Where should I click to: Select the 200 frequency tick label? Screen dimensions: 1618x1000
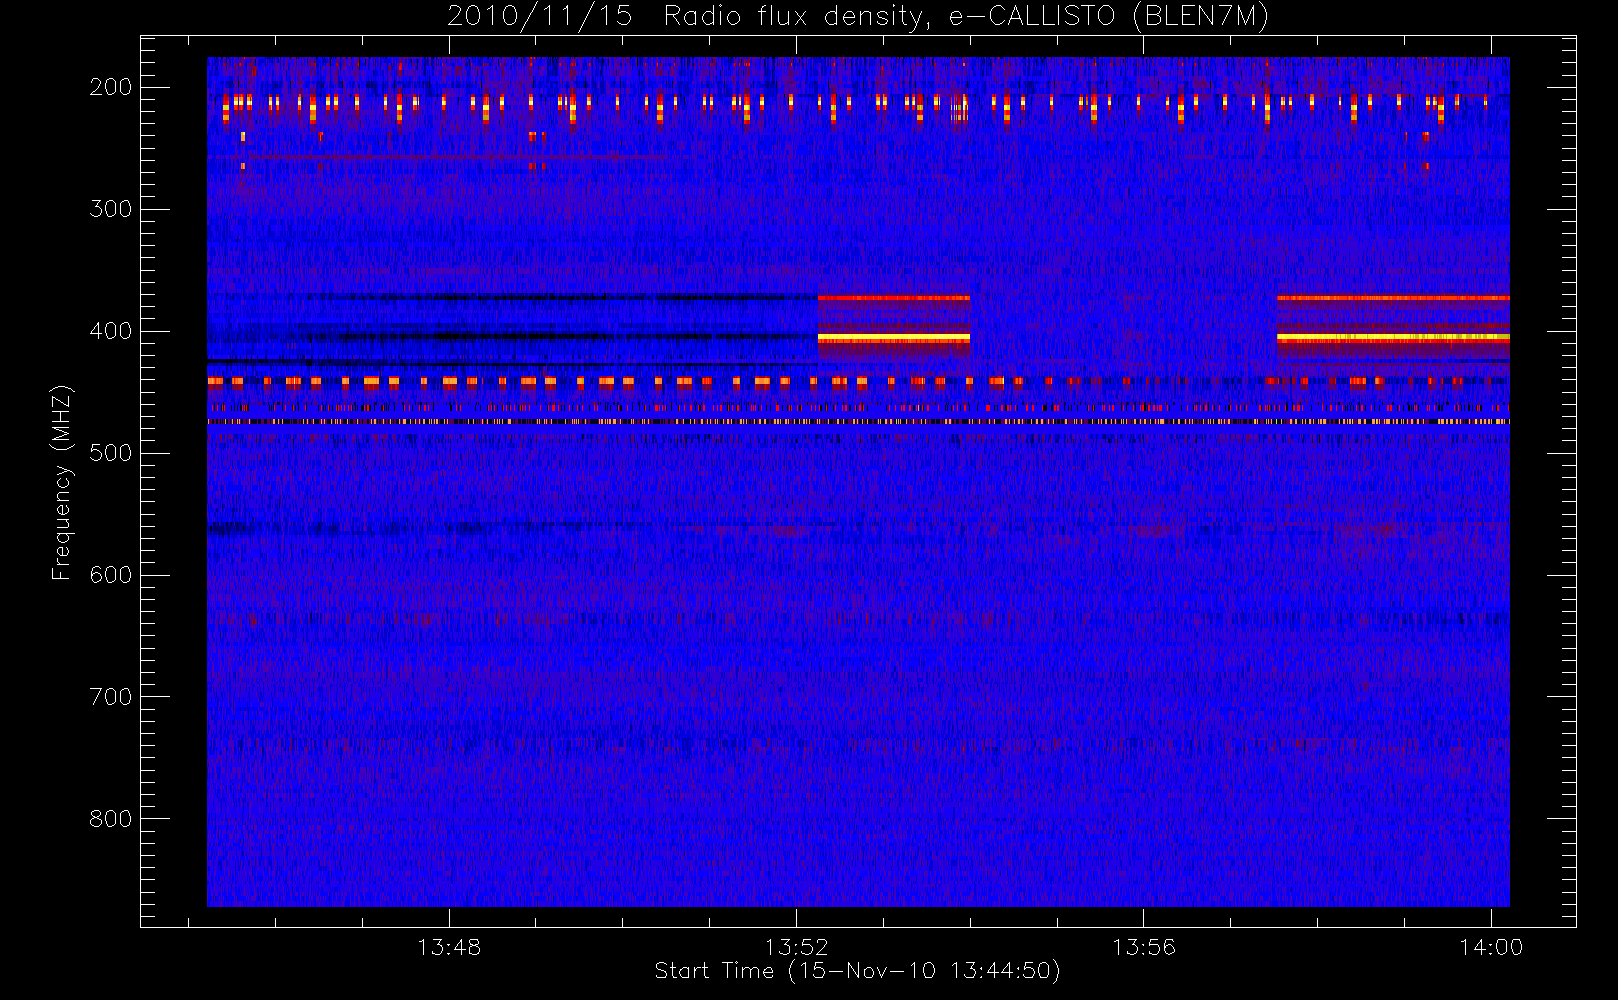[x=111, y=87]
